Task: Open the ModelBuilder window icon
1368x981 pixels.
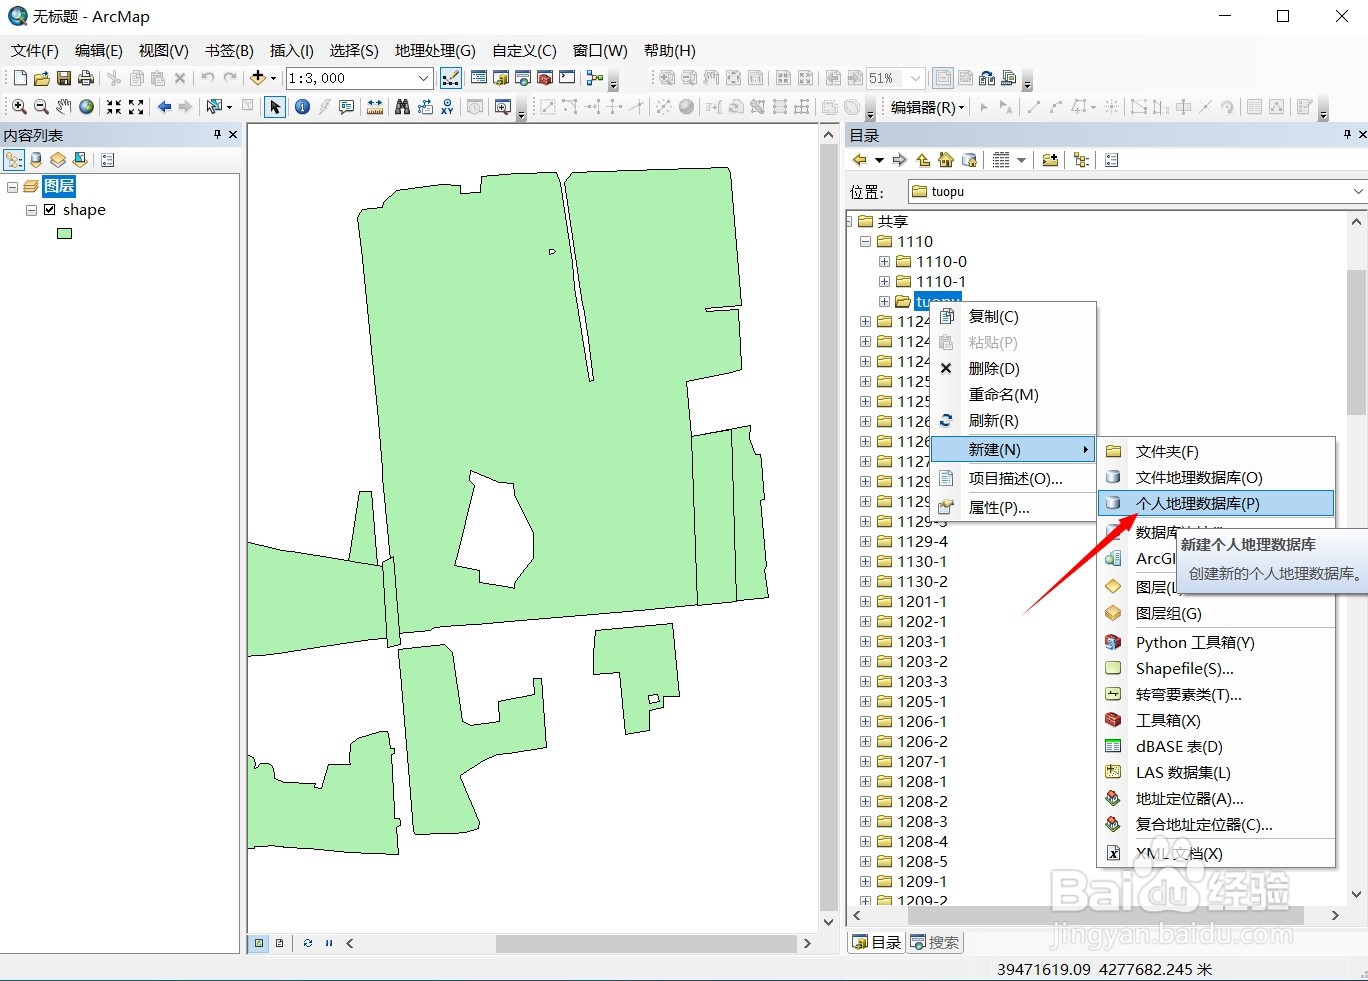Action: (x=595, y=78)
